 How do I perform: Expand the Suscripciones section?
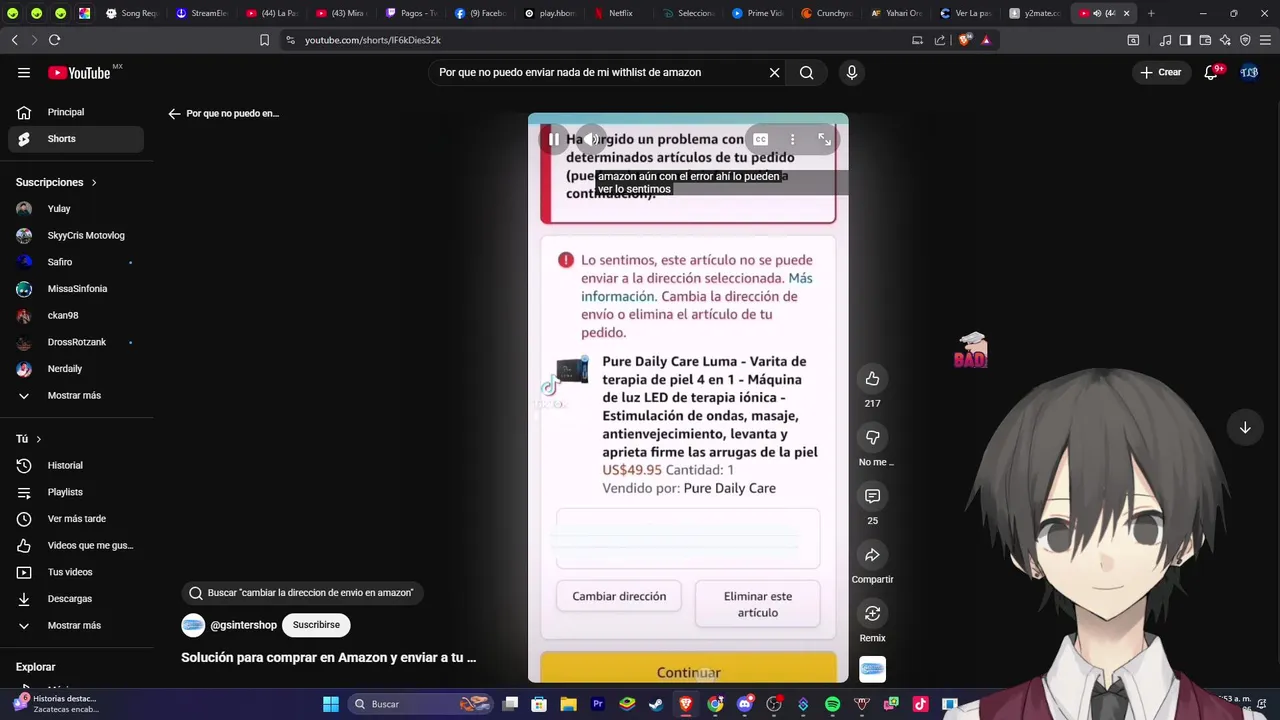pos(57,182)
